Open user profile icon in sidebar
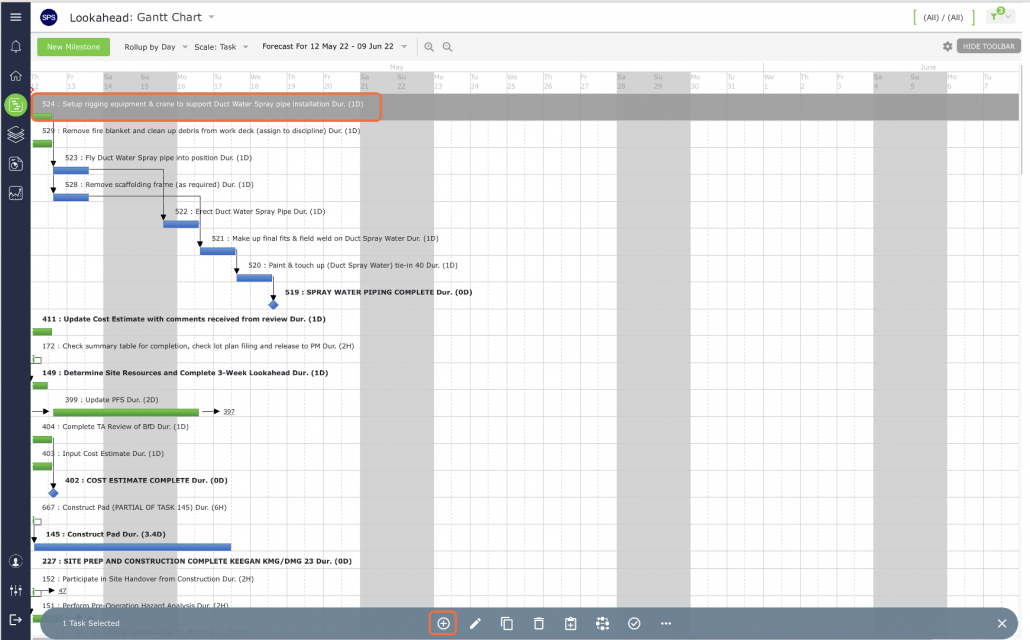The height and width of the screenshot is (640, 1030). [16, 562]
